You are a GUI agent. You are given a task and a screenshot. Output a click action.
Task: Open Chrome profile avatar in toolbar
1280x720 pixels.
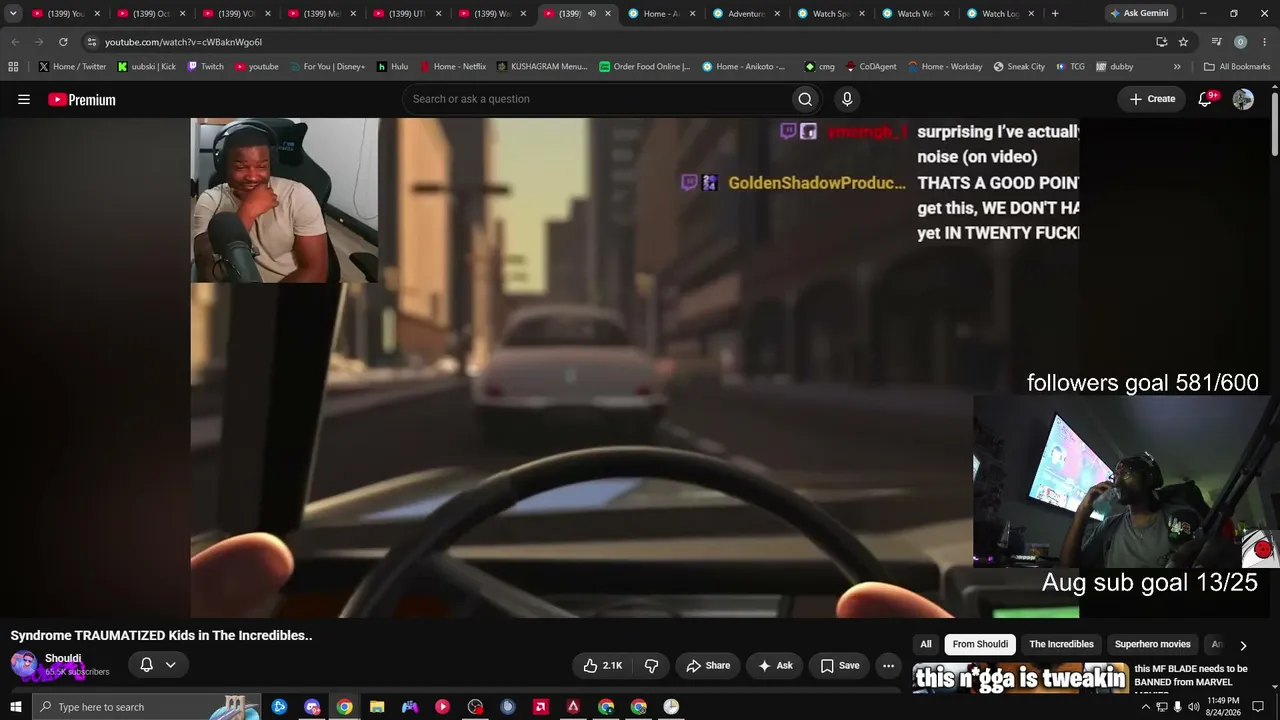pyautogui.click(x=1240, y=42)
